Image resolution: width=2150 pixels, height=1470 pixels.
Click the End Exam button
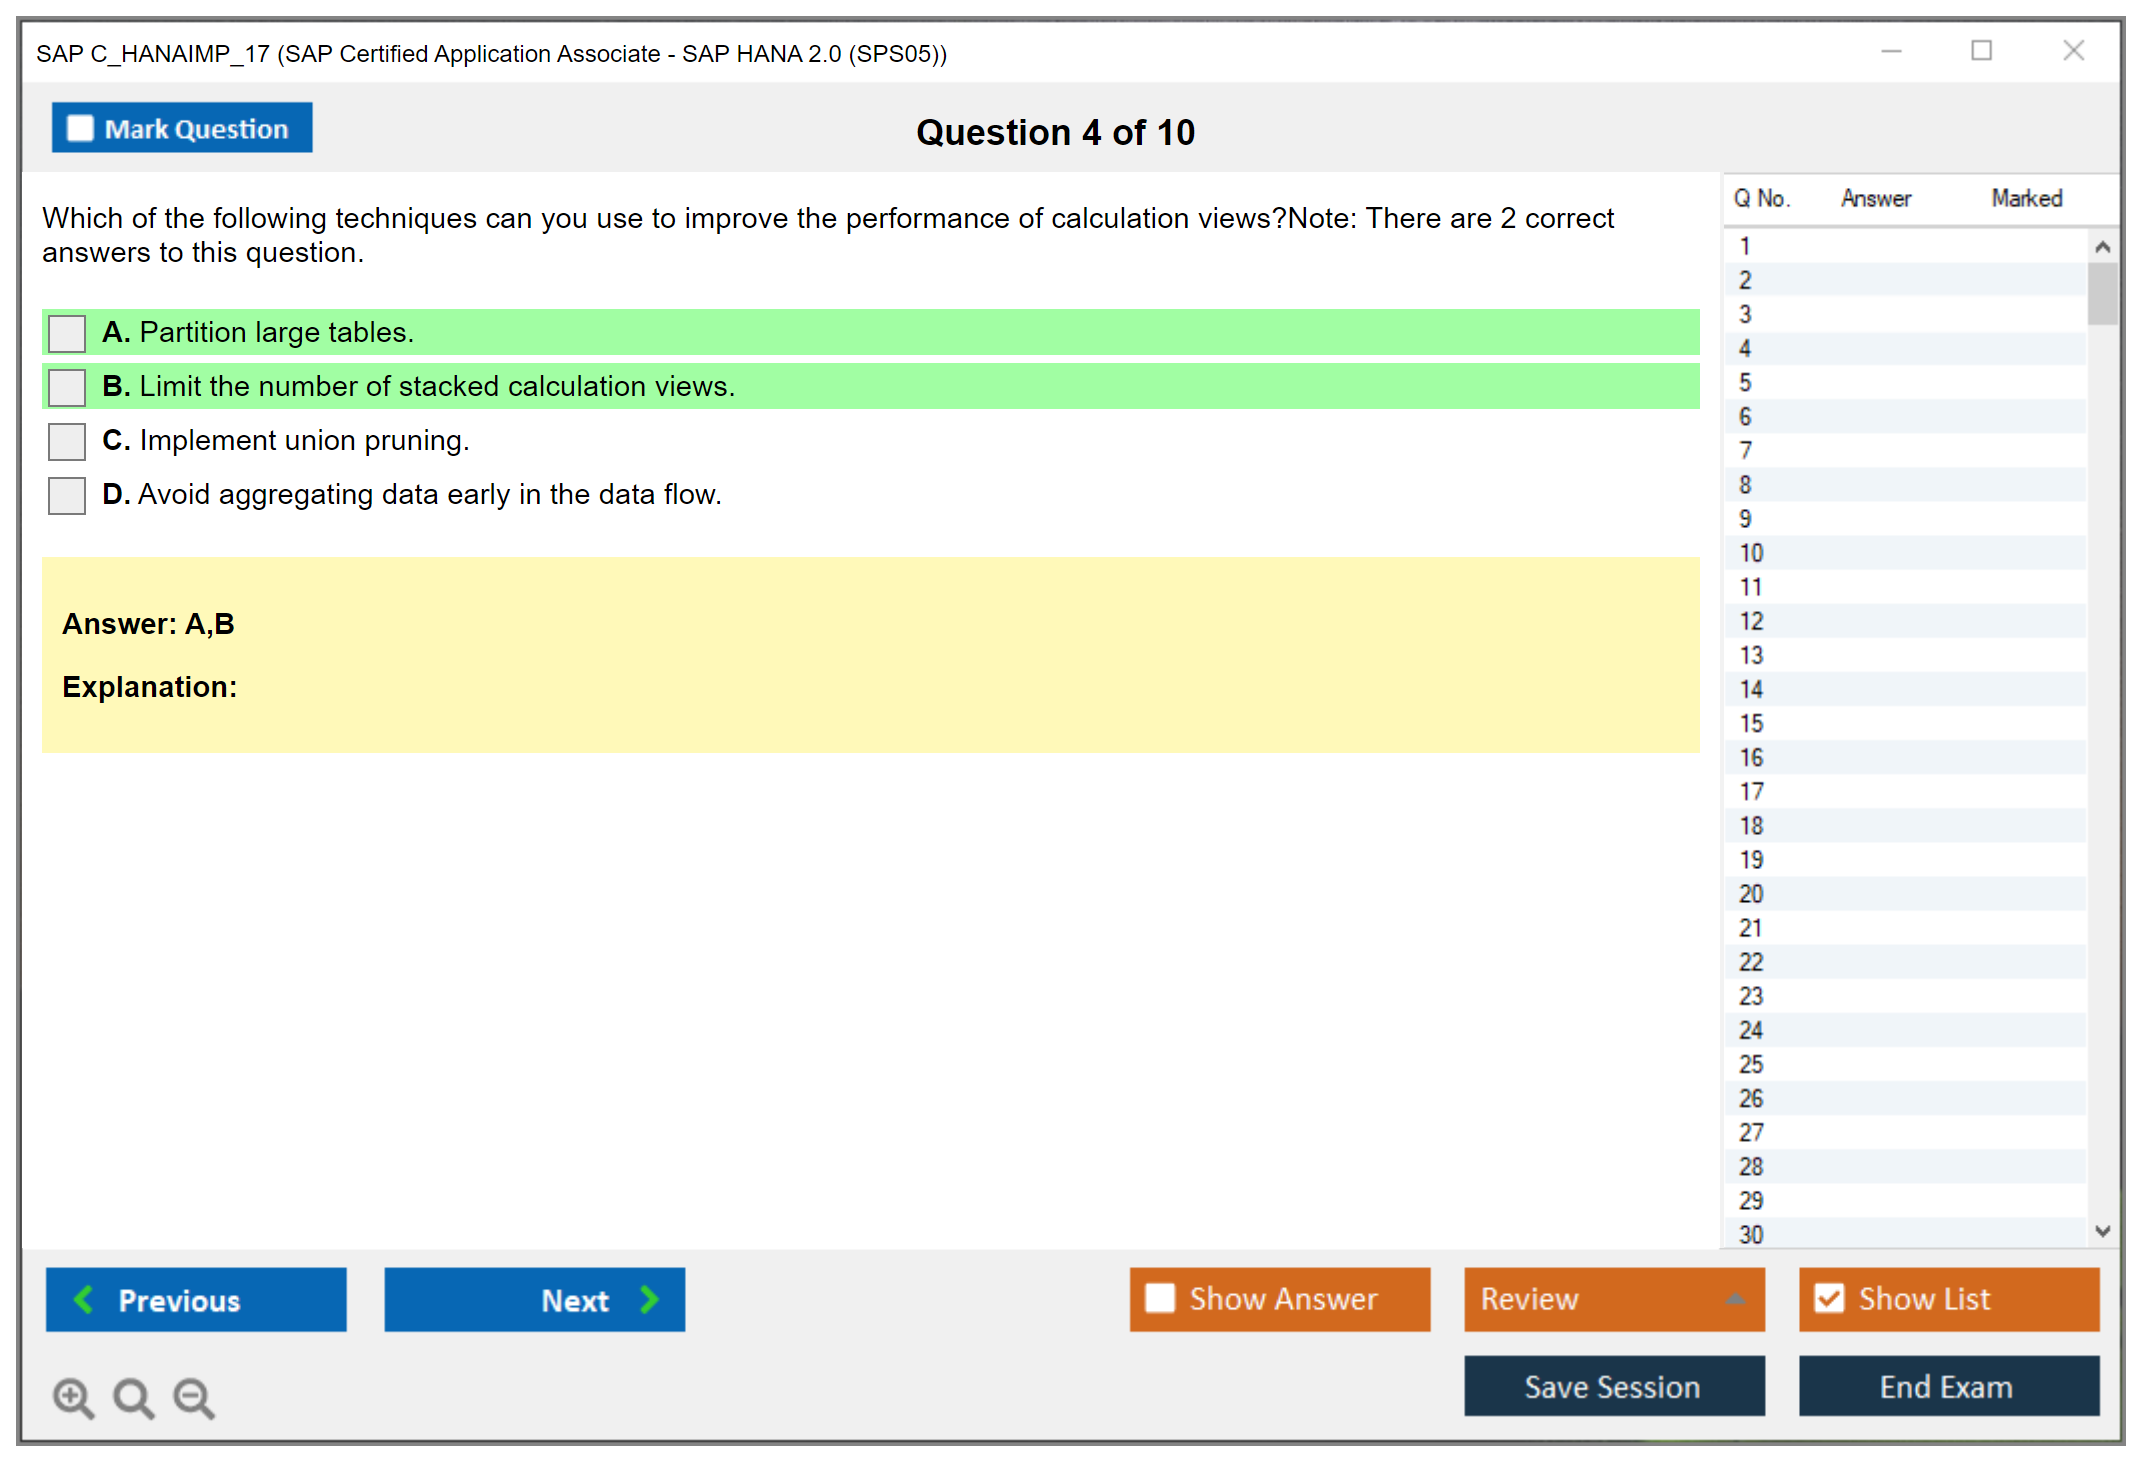point(1947,1386)
